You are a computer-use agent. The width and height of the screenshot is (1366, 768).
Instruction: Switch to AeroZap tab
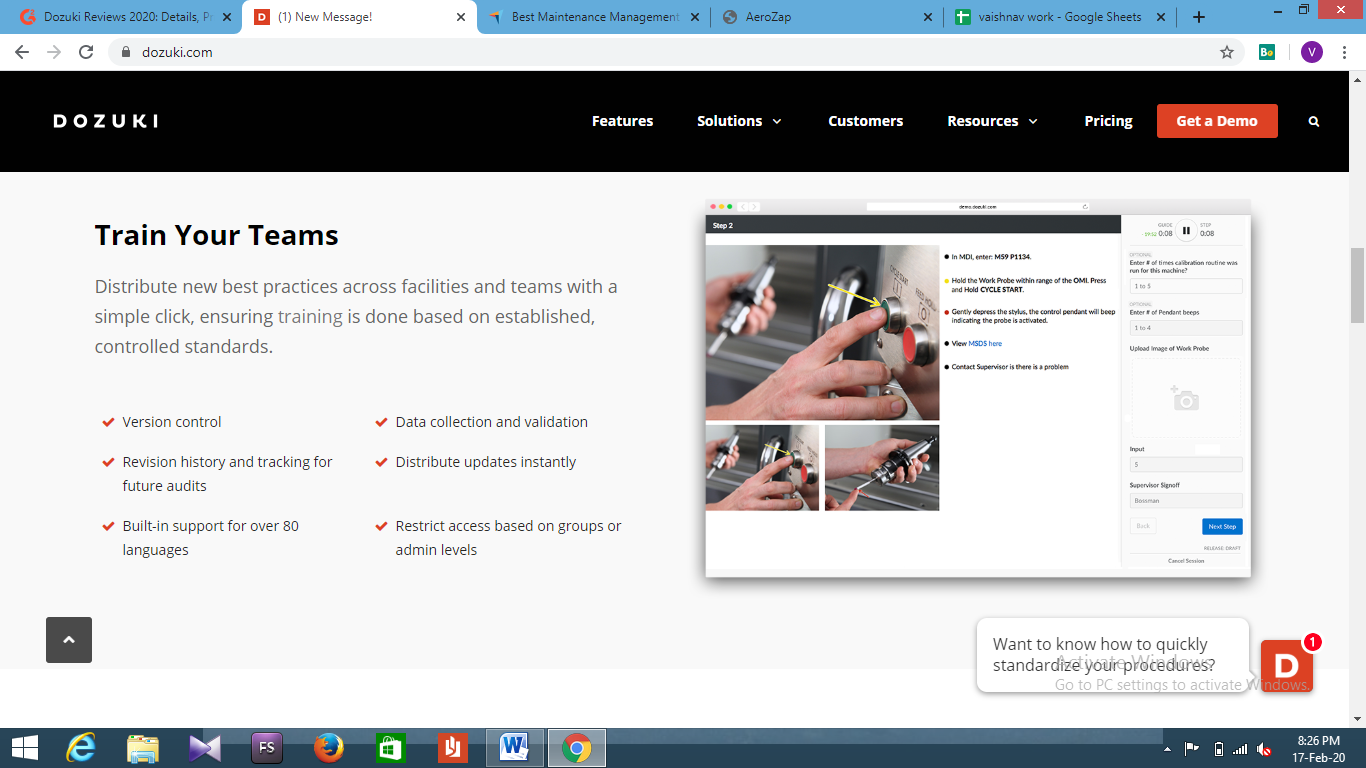click(828, 17)
